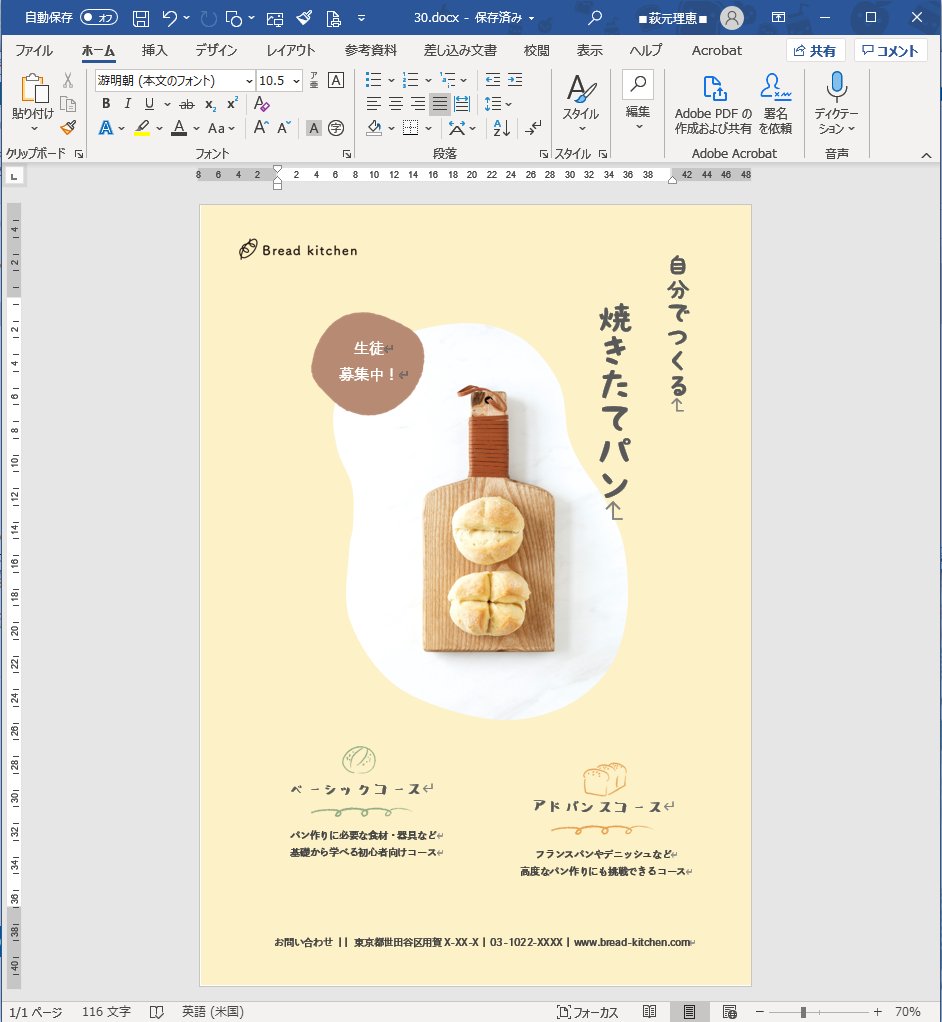Apply yellow text highlight color

[x=142, y=128]
